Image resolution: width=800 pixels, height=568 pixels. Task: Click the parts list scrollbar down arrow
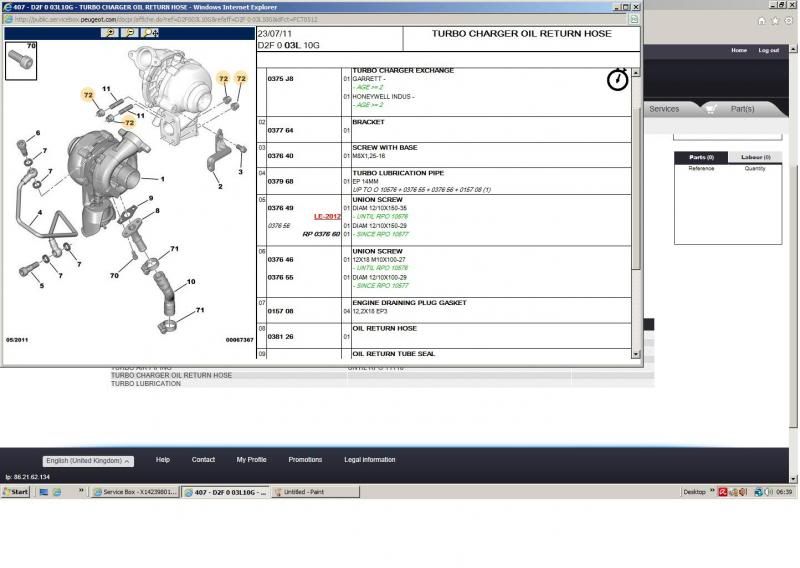[x=636, y=354]
